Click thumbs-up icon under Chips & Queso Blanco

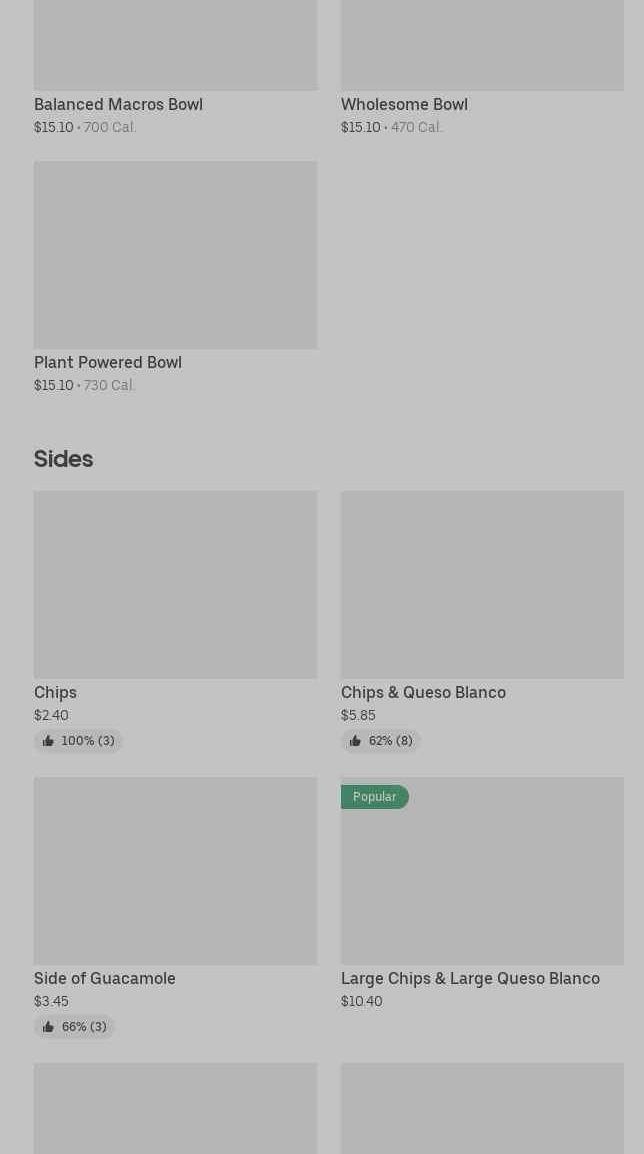[355, 741]
